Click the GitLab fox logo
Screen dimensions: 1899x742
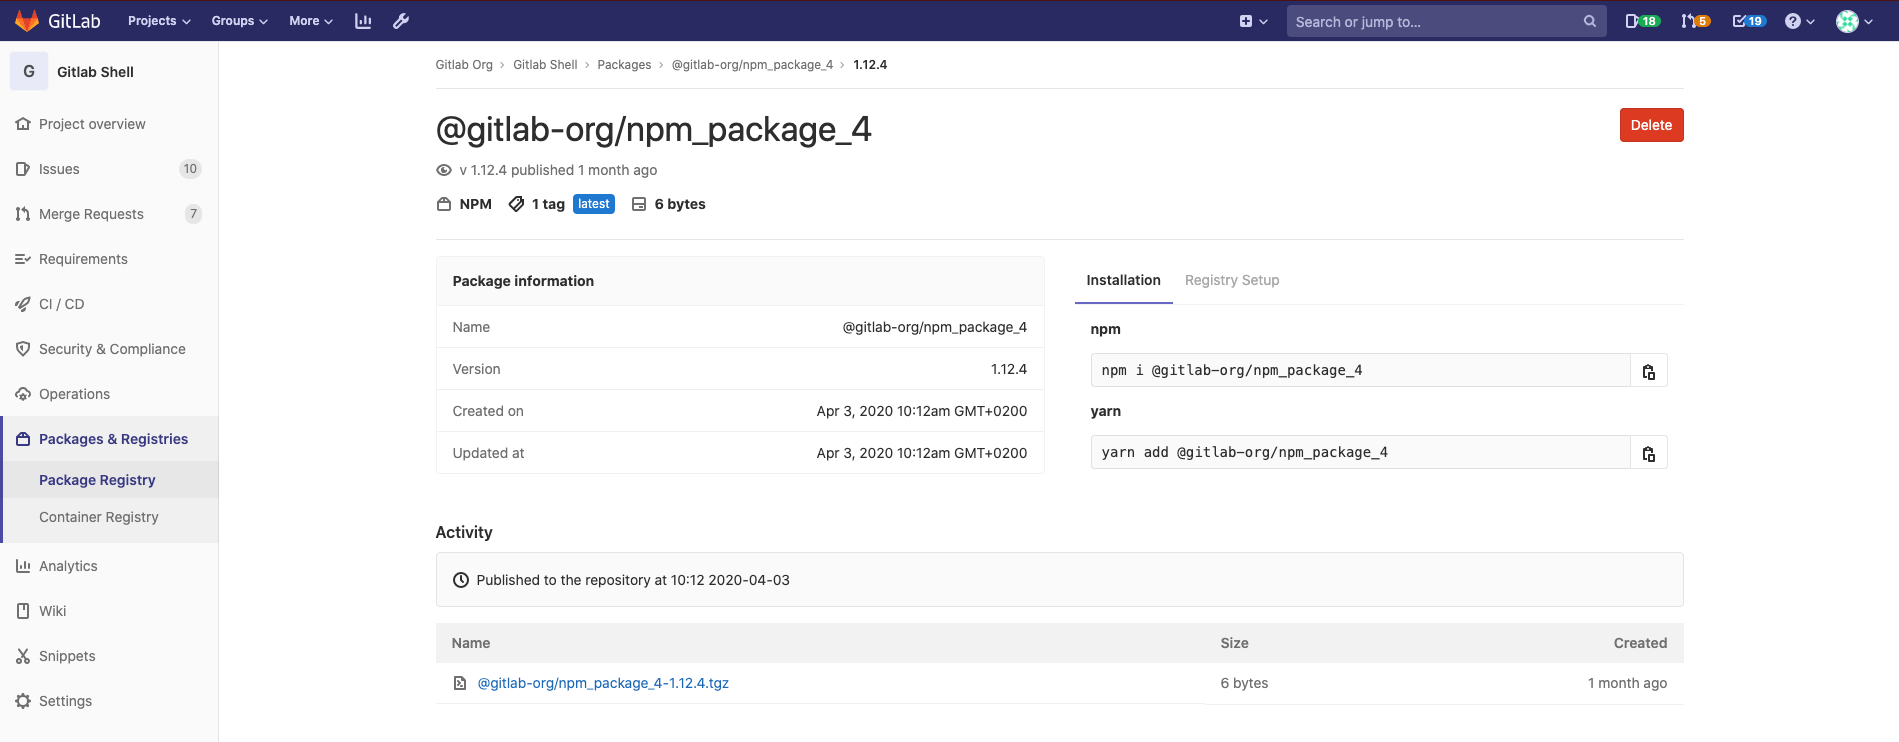(27, 21)
